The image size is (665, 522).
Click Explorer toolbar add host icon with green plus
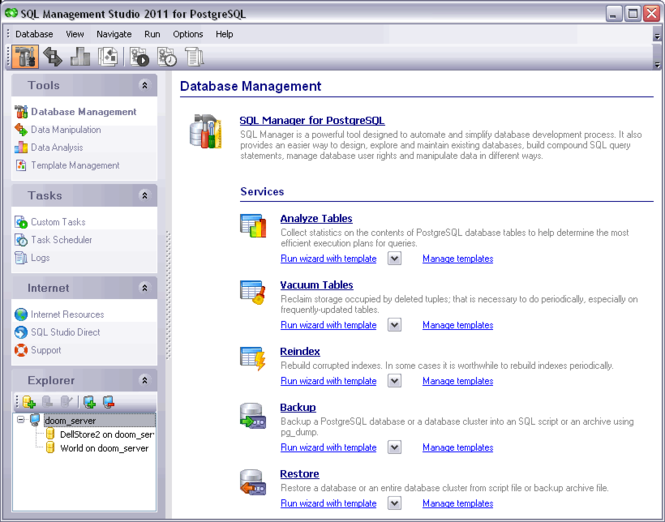pyautogui.click(x=89, y=402)
